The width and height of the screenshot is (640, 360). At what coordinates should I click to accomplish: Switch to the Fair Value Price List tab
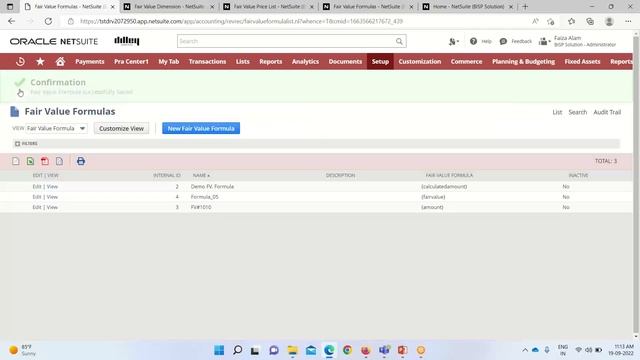268,7
